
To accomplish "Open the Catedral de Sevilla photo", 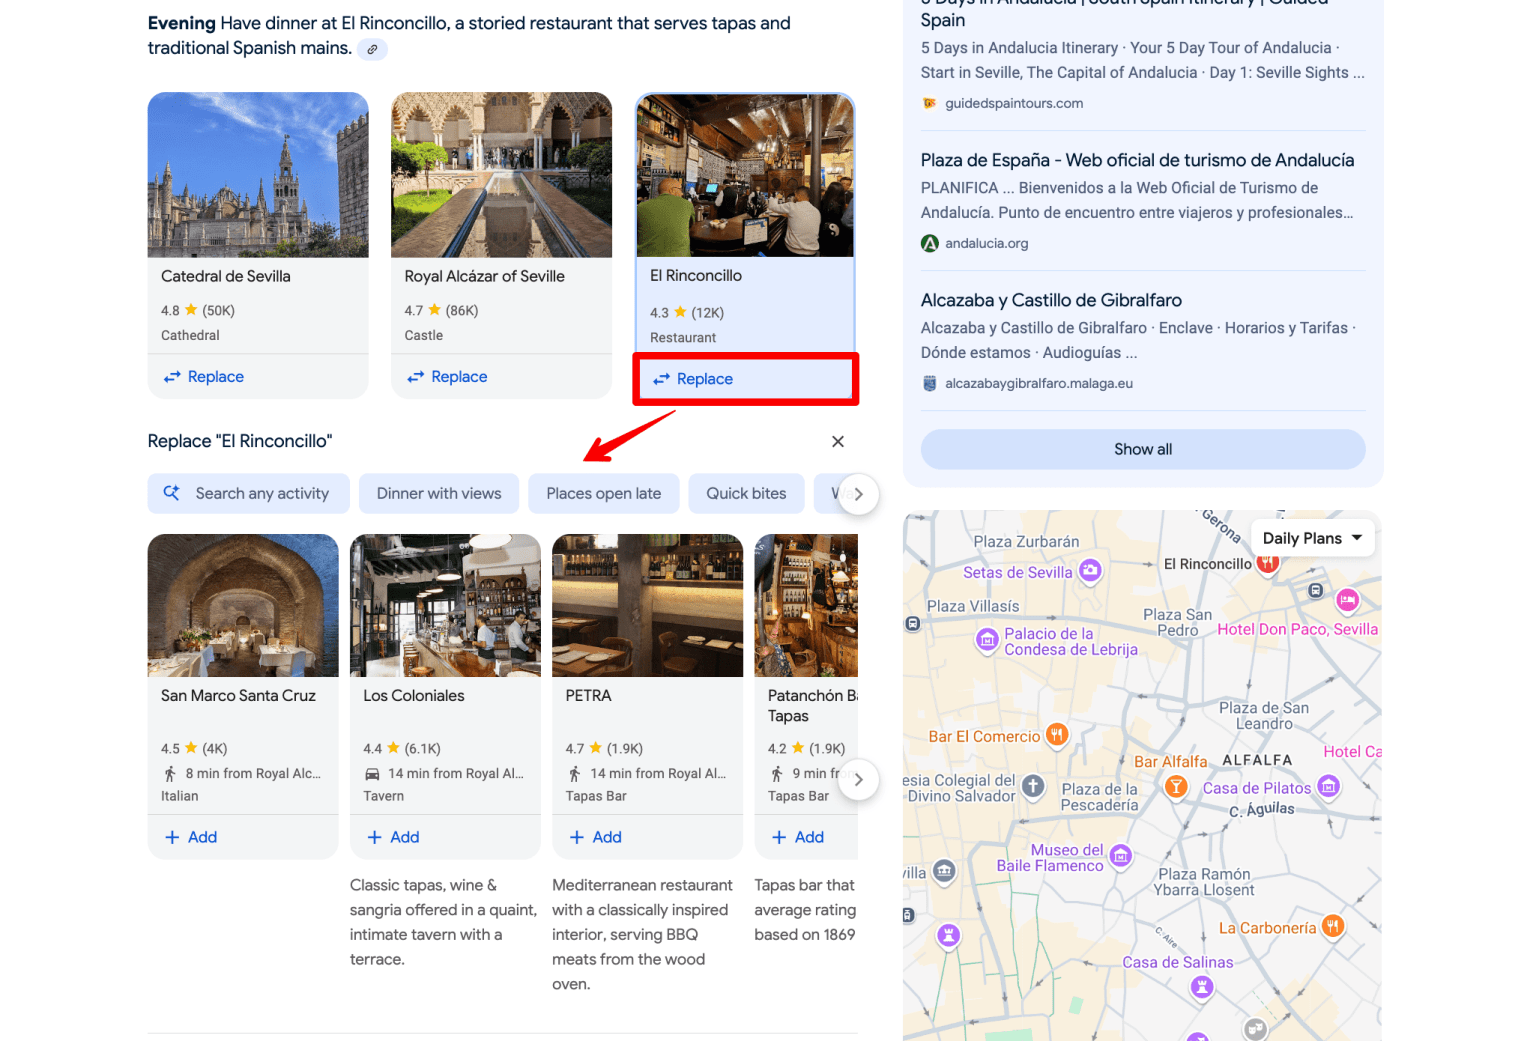I will [258, 175].
